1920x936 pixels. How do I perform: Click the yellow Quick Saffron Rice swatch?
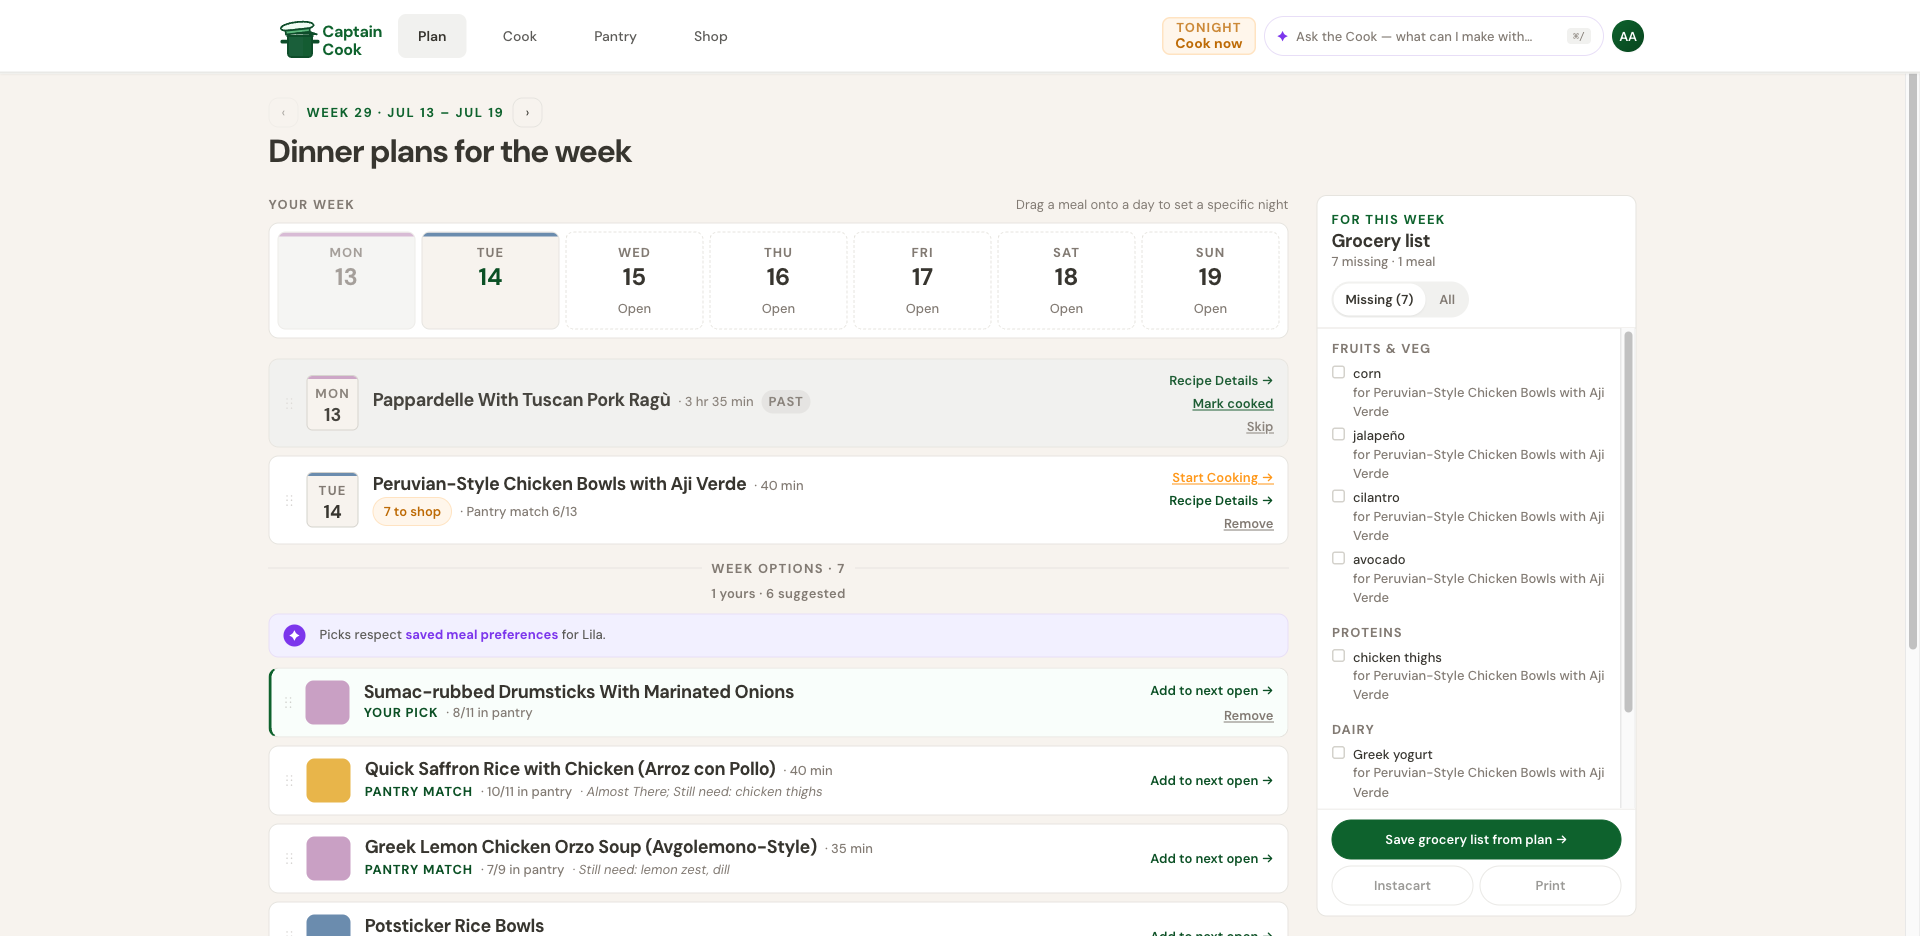(x=328, y=780)
